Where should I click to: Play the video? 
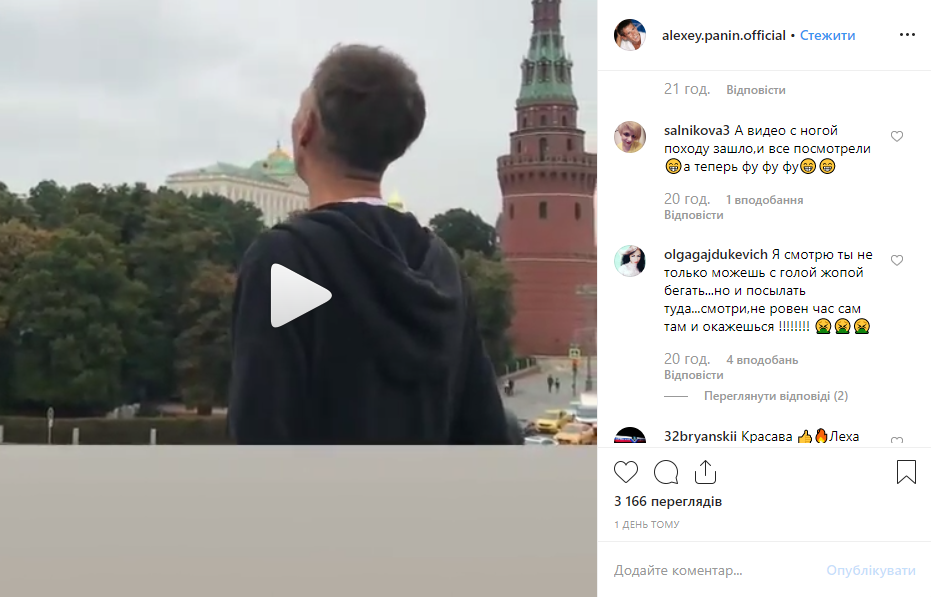301,295
